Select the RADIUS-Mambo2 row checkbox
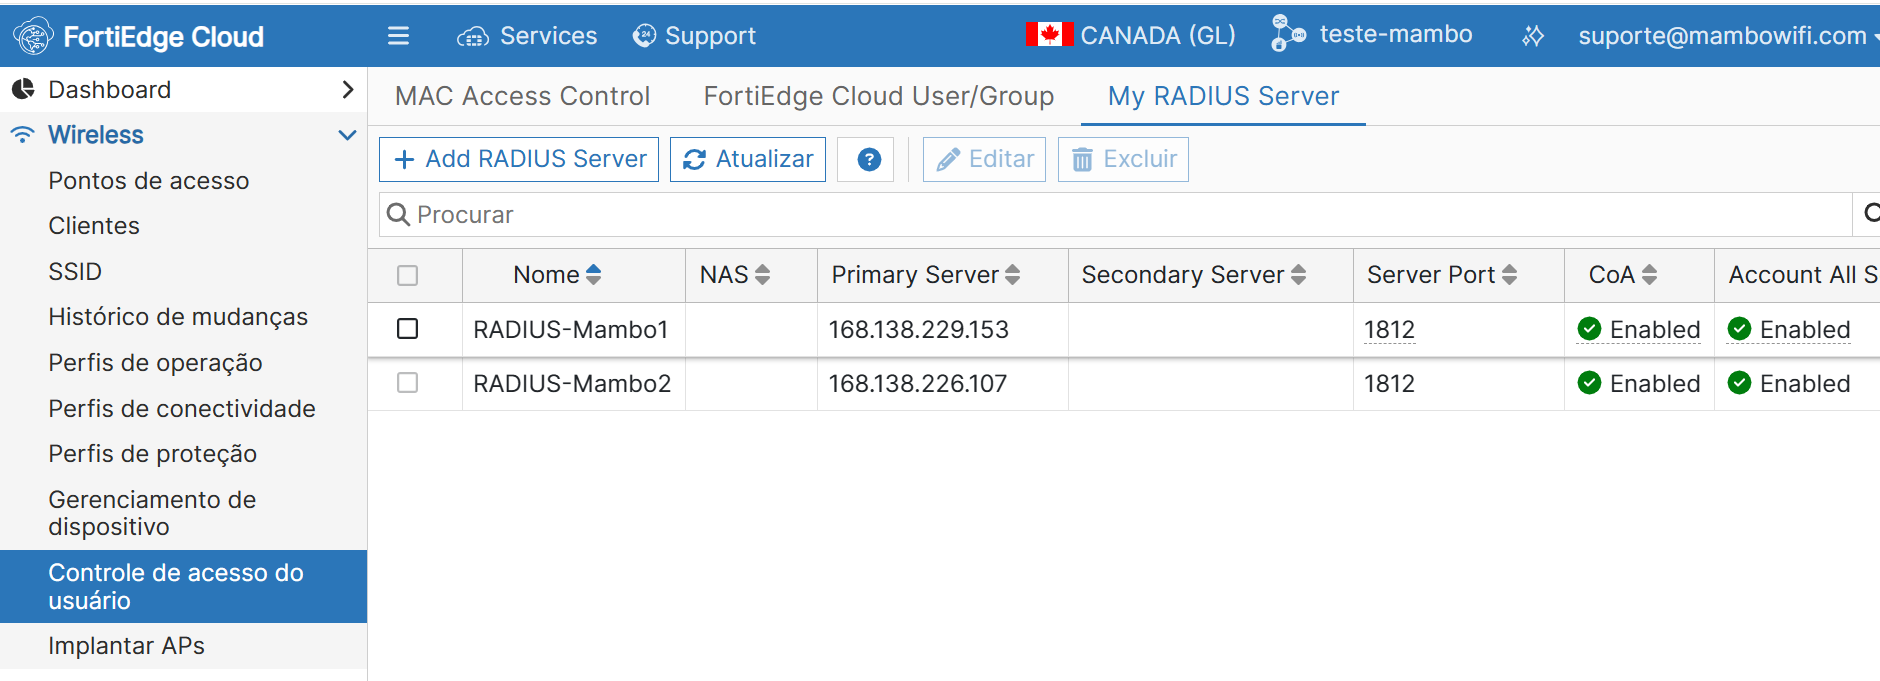Screen dimensions: 1880x681 pyautogui.click(x=407, y=383)
